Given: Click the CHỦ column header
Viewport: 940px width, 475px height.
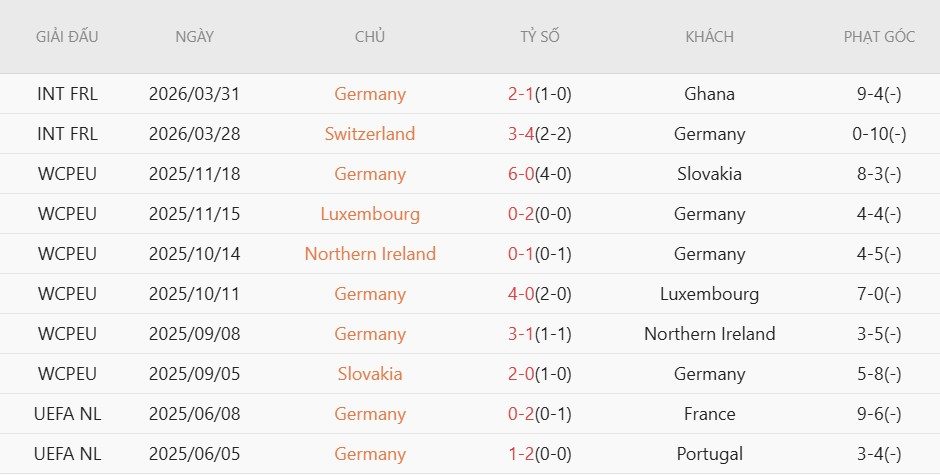Looking at the screenshot, I should pos(370,37).
